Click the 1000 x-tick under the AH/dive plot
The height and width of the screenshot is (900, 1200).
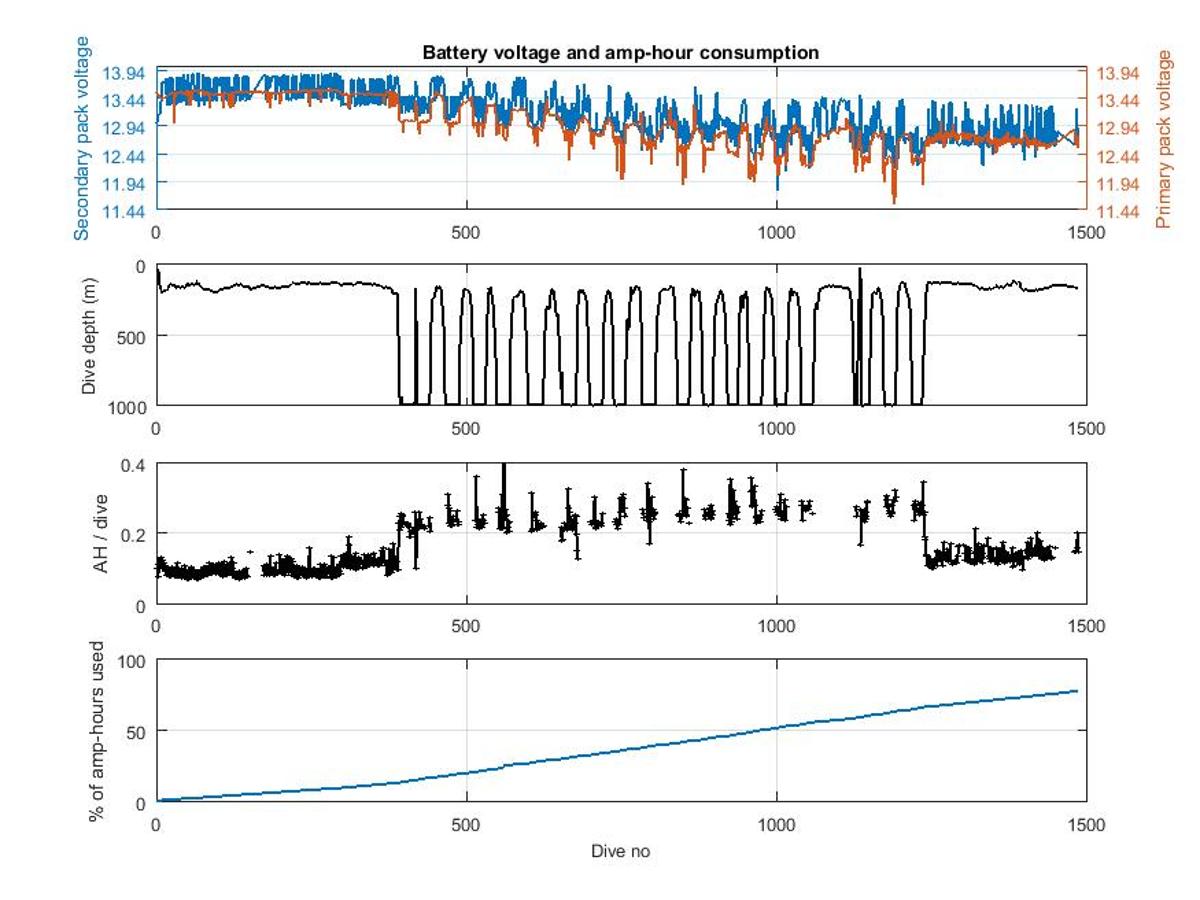(x=777, y=625)
